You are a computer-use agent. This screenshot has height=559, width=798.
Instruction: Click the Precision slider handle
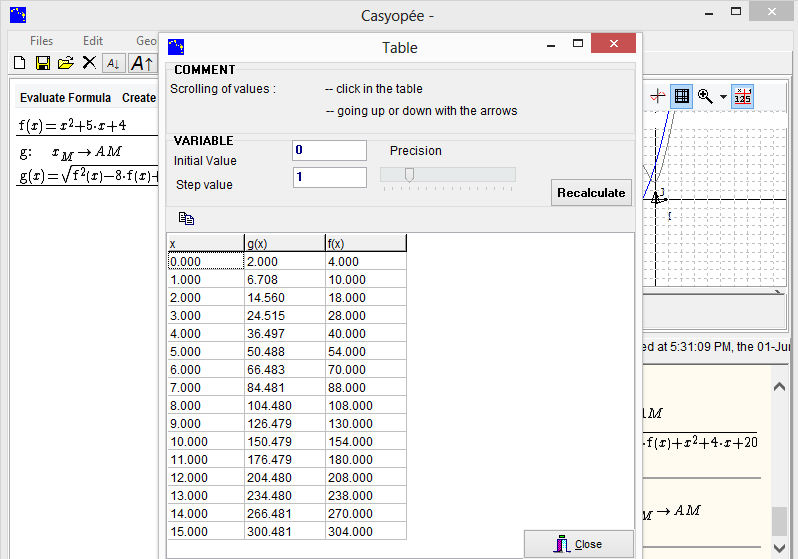point(409,175)
